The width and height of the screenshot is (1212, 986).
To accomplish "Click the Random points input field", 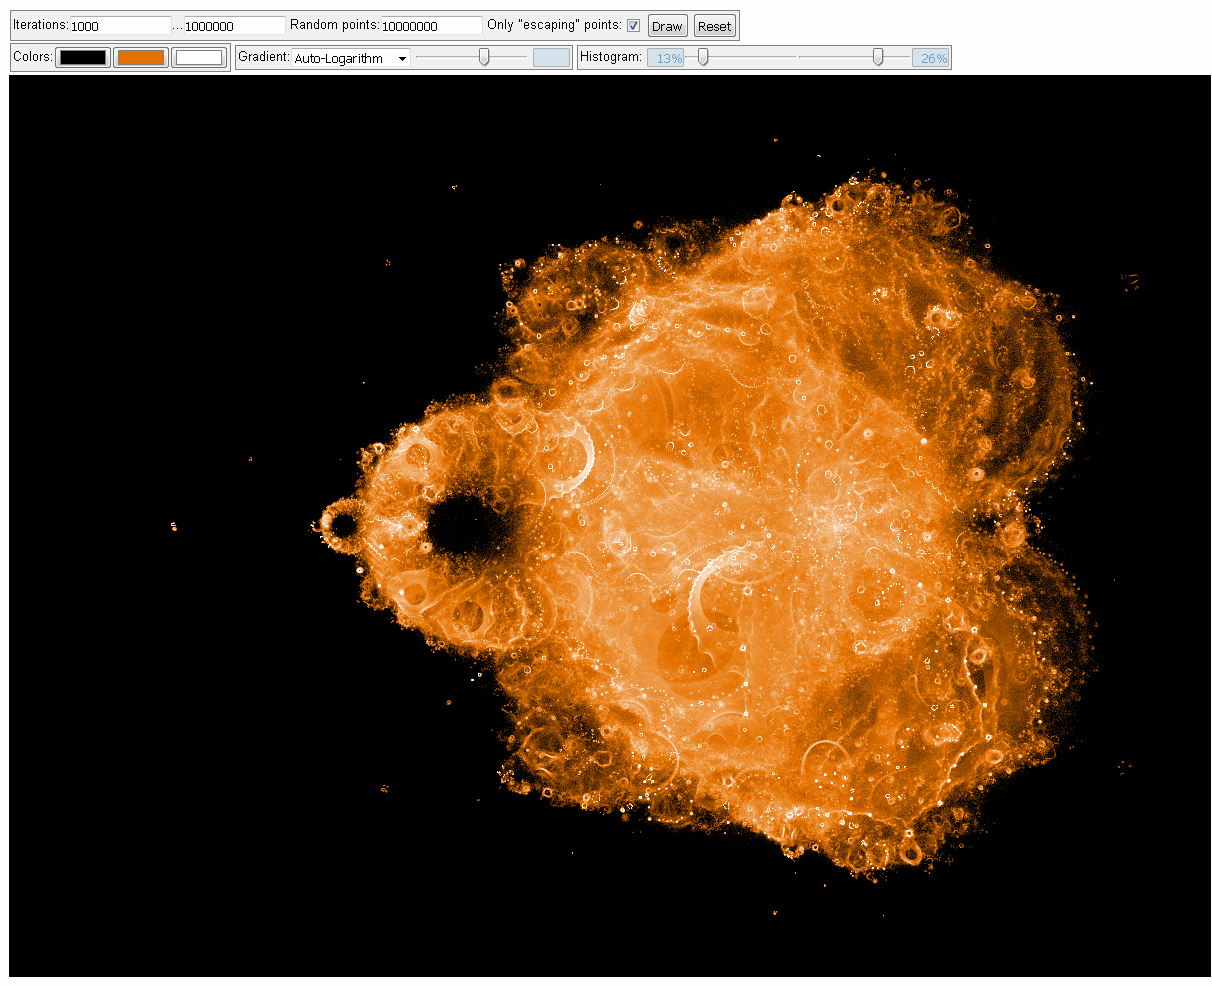I will 431,26.
